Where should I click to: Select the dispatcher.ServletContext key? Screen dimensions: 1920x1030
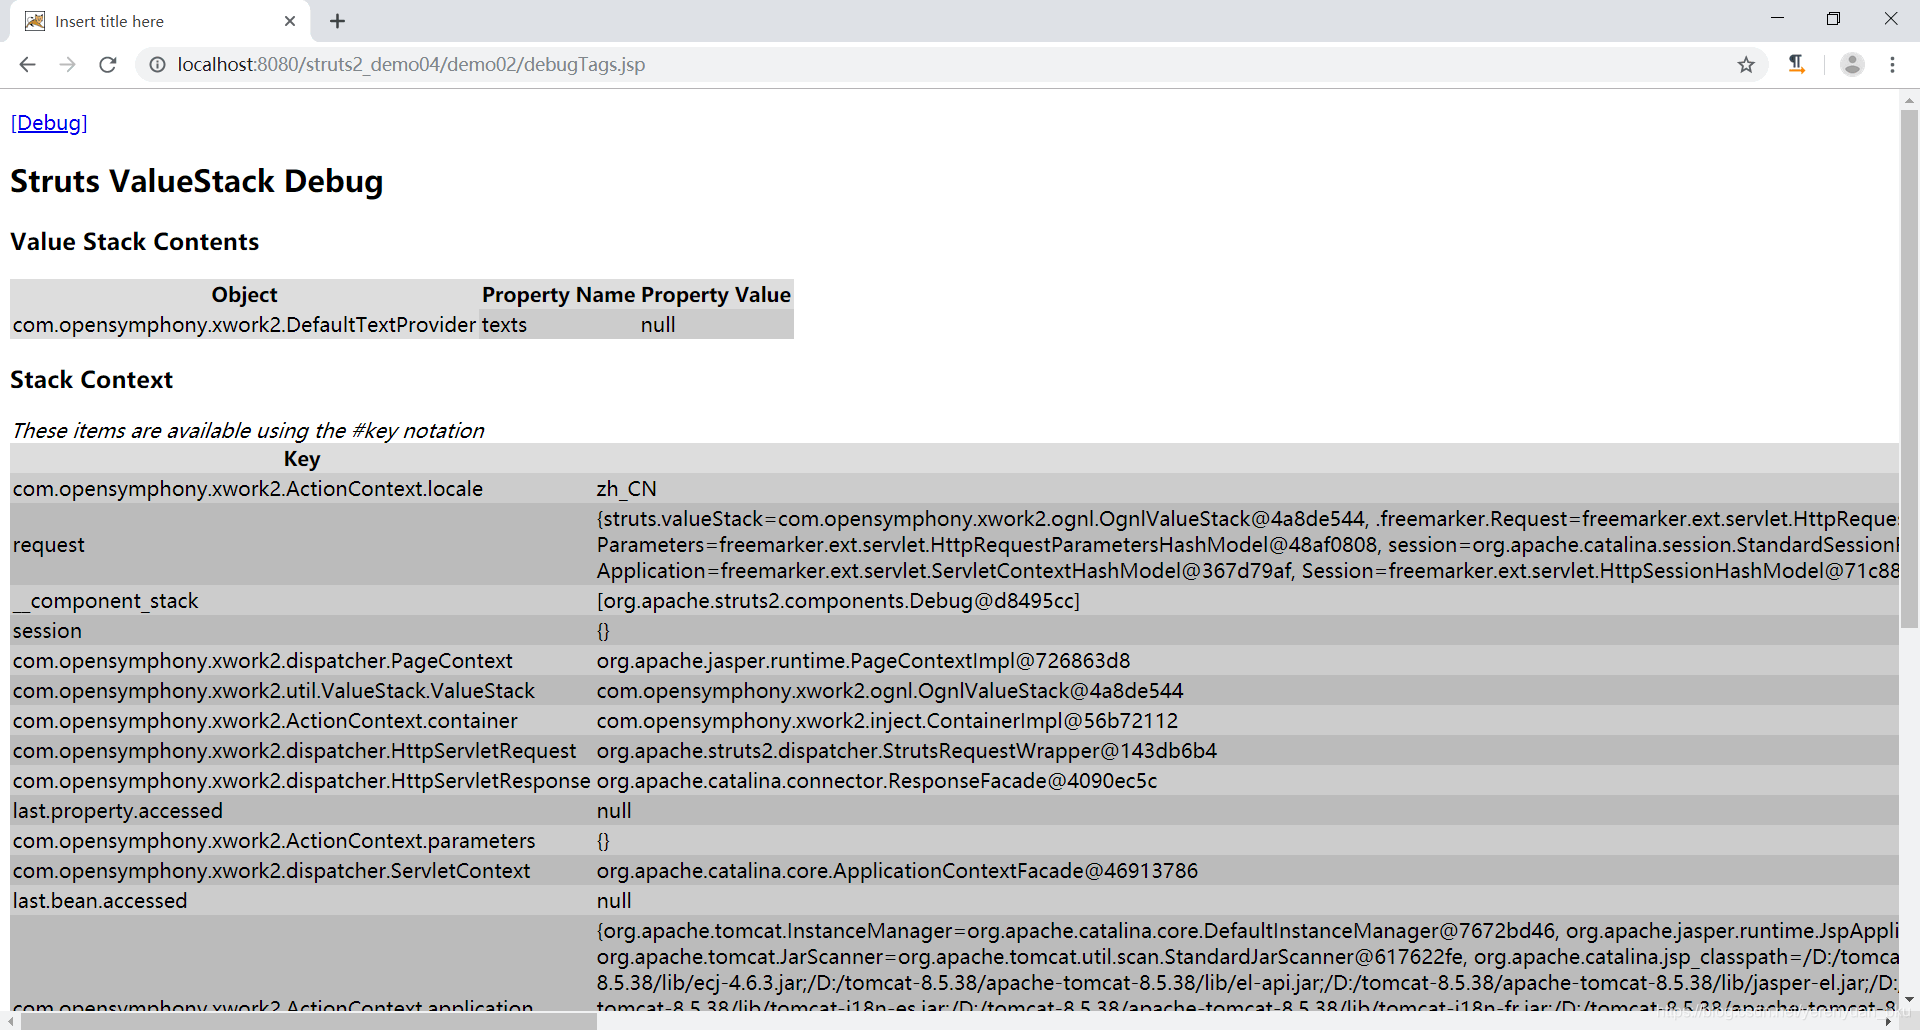[x=302, y=871]
